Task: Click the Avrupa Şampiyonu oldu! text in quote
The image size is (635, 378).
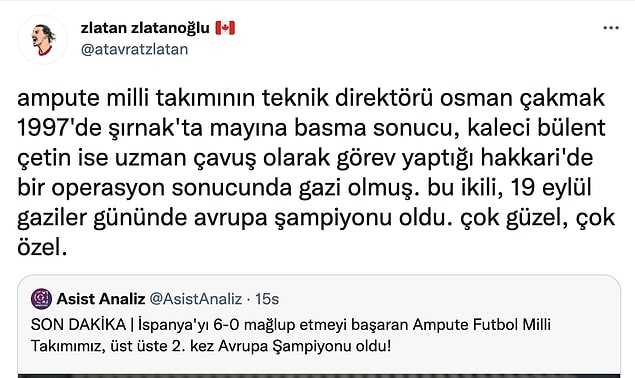Action: click(305, 346)
